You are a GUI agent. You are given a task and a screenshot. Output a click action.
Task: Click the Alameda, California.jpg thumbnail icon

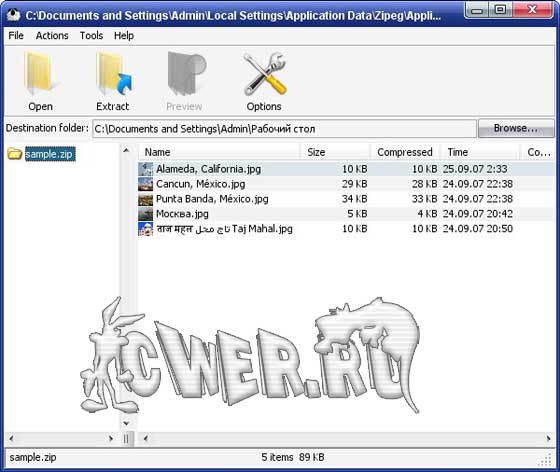click(x=145, y=169)
